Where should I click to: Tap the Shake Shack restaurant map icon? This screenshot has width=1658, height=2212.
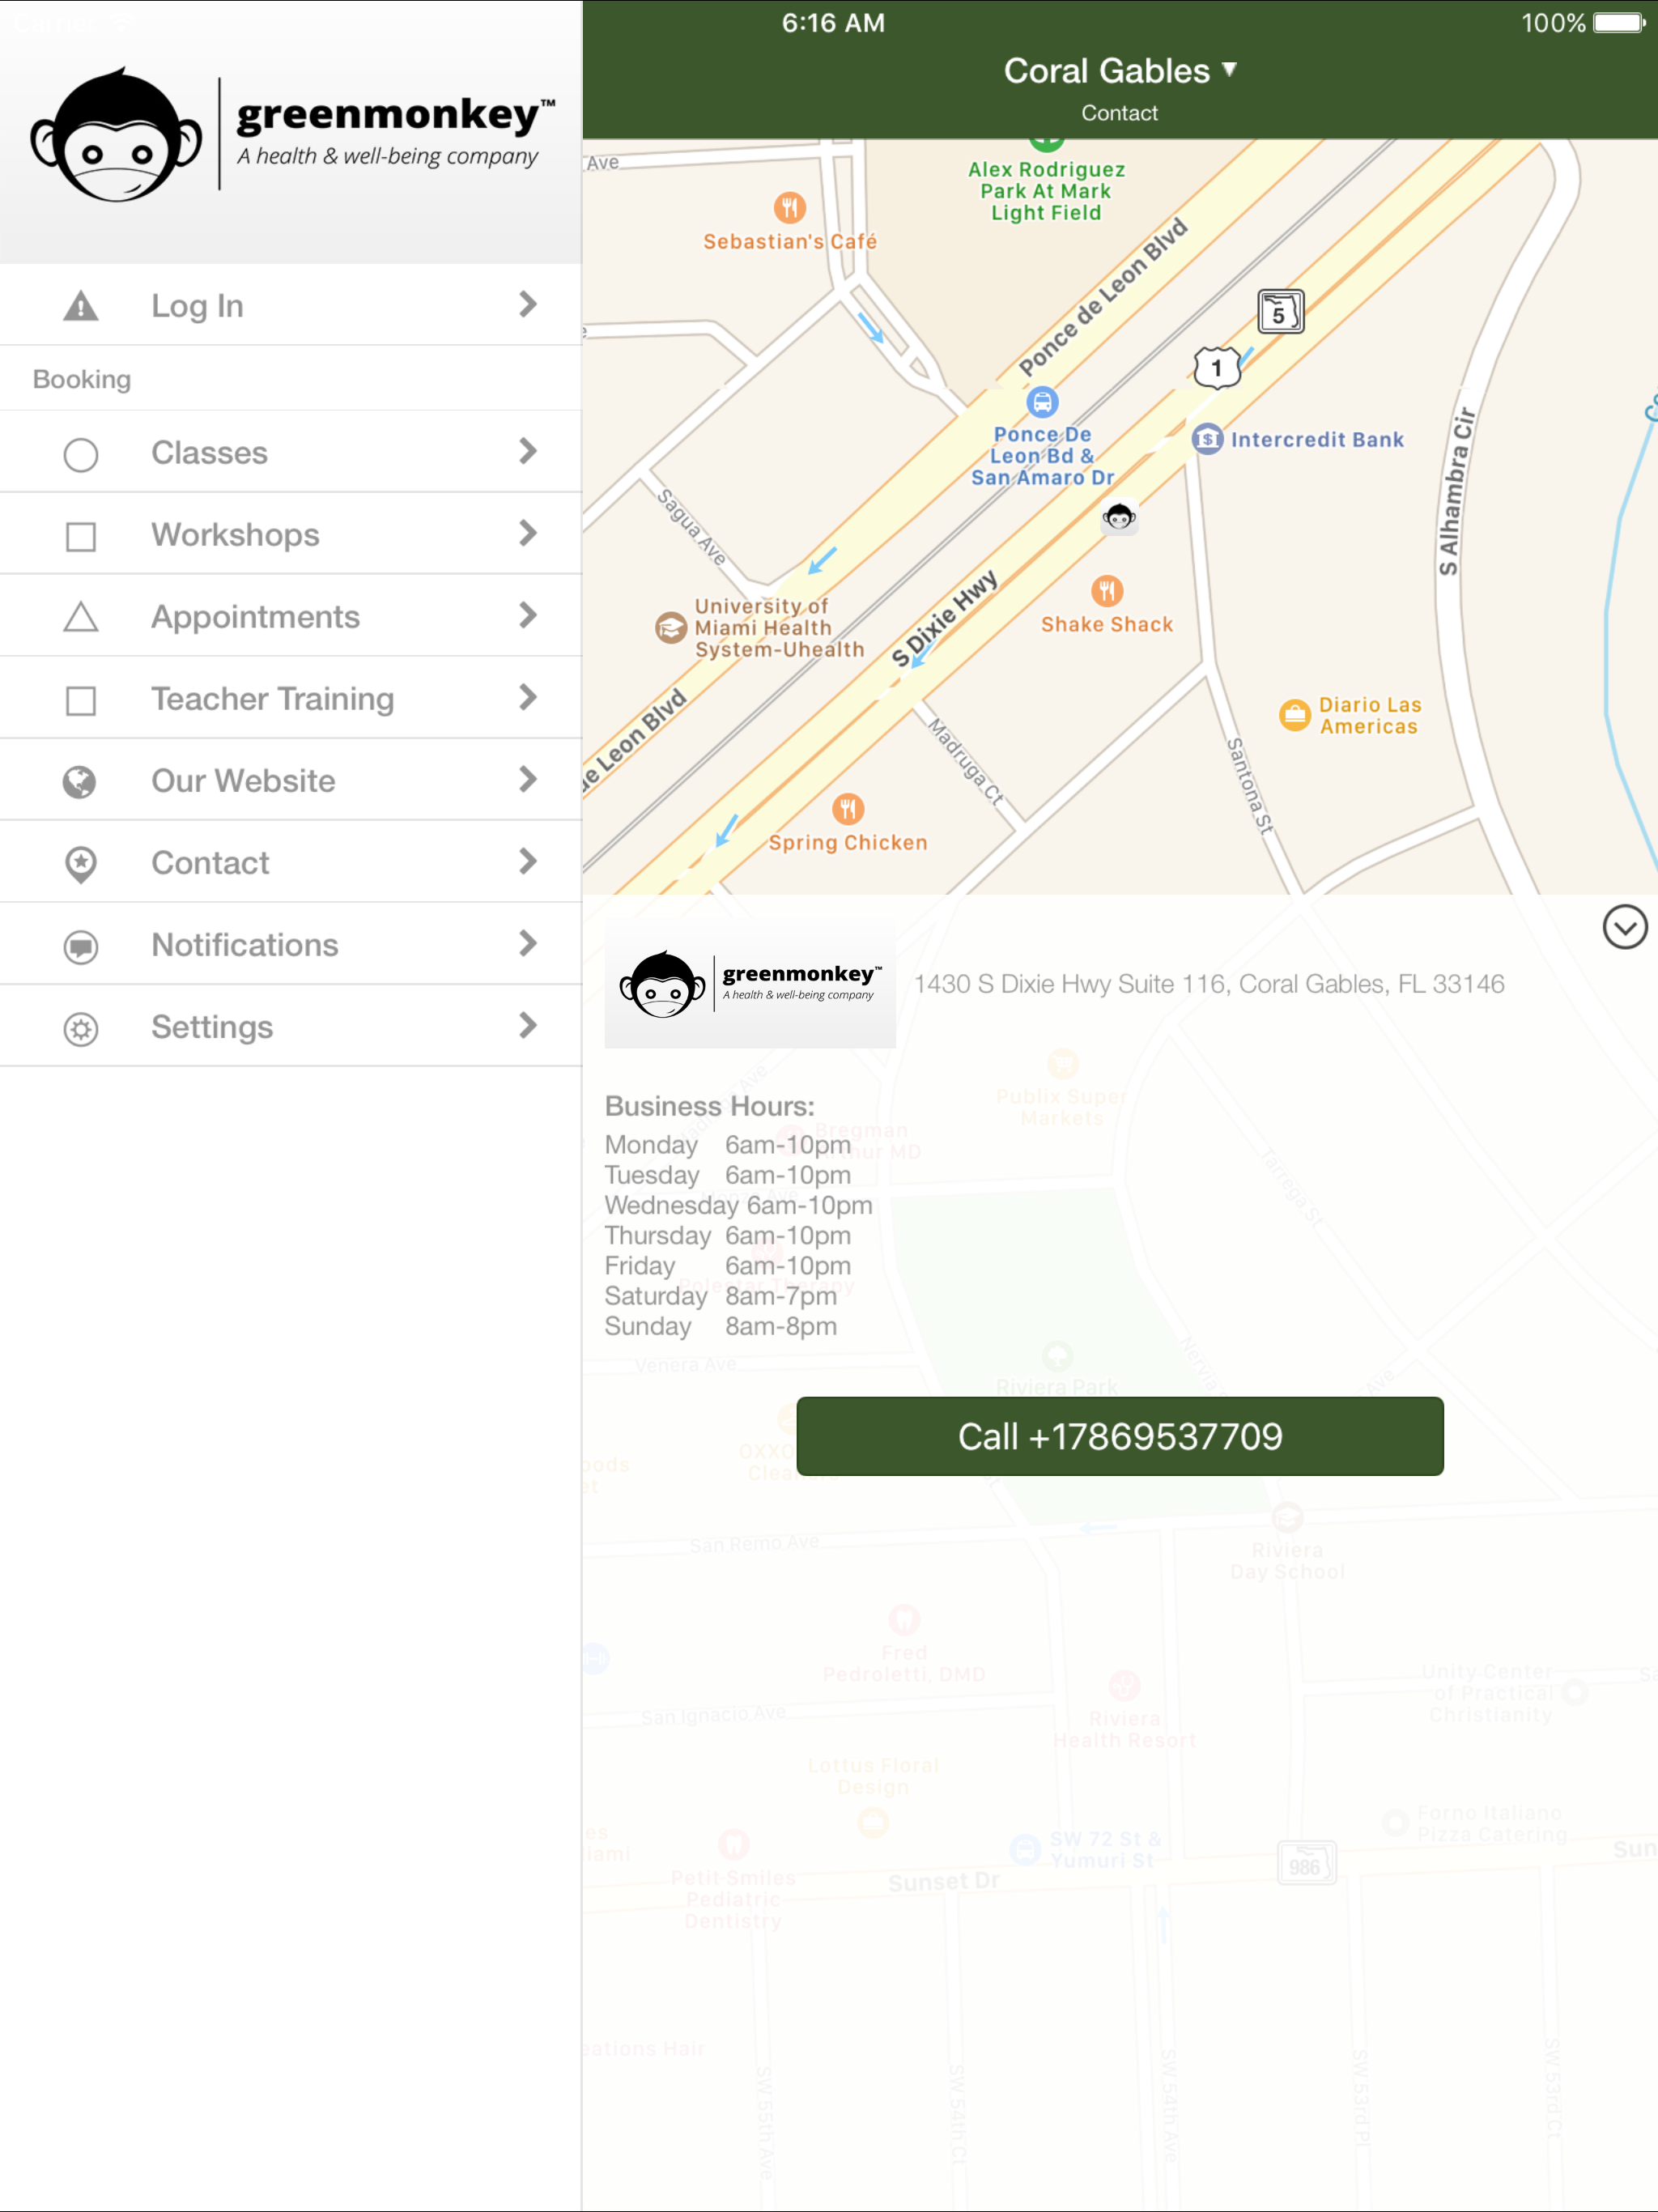[1107, 590]
